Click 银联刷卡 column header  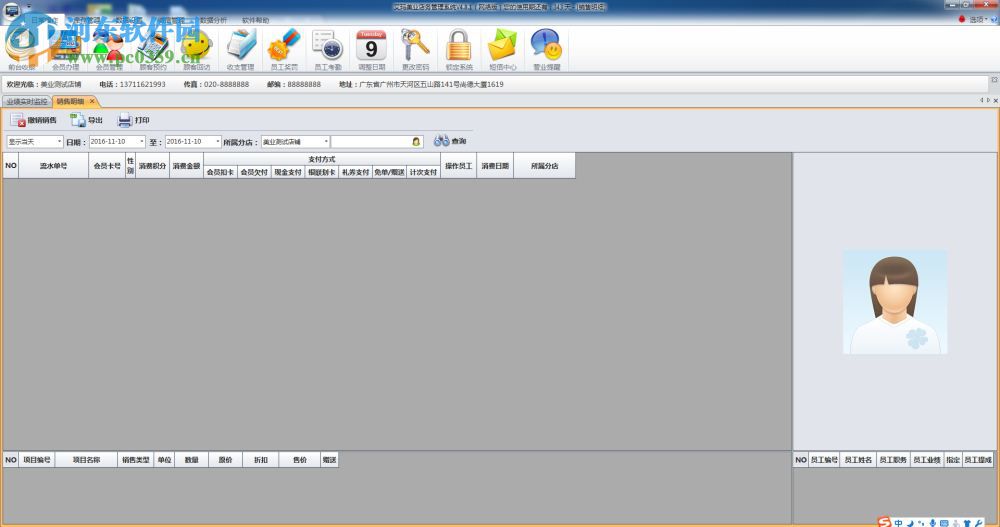tap(321, 172)
